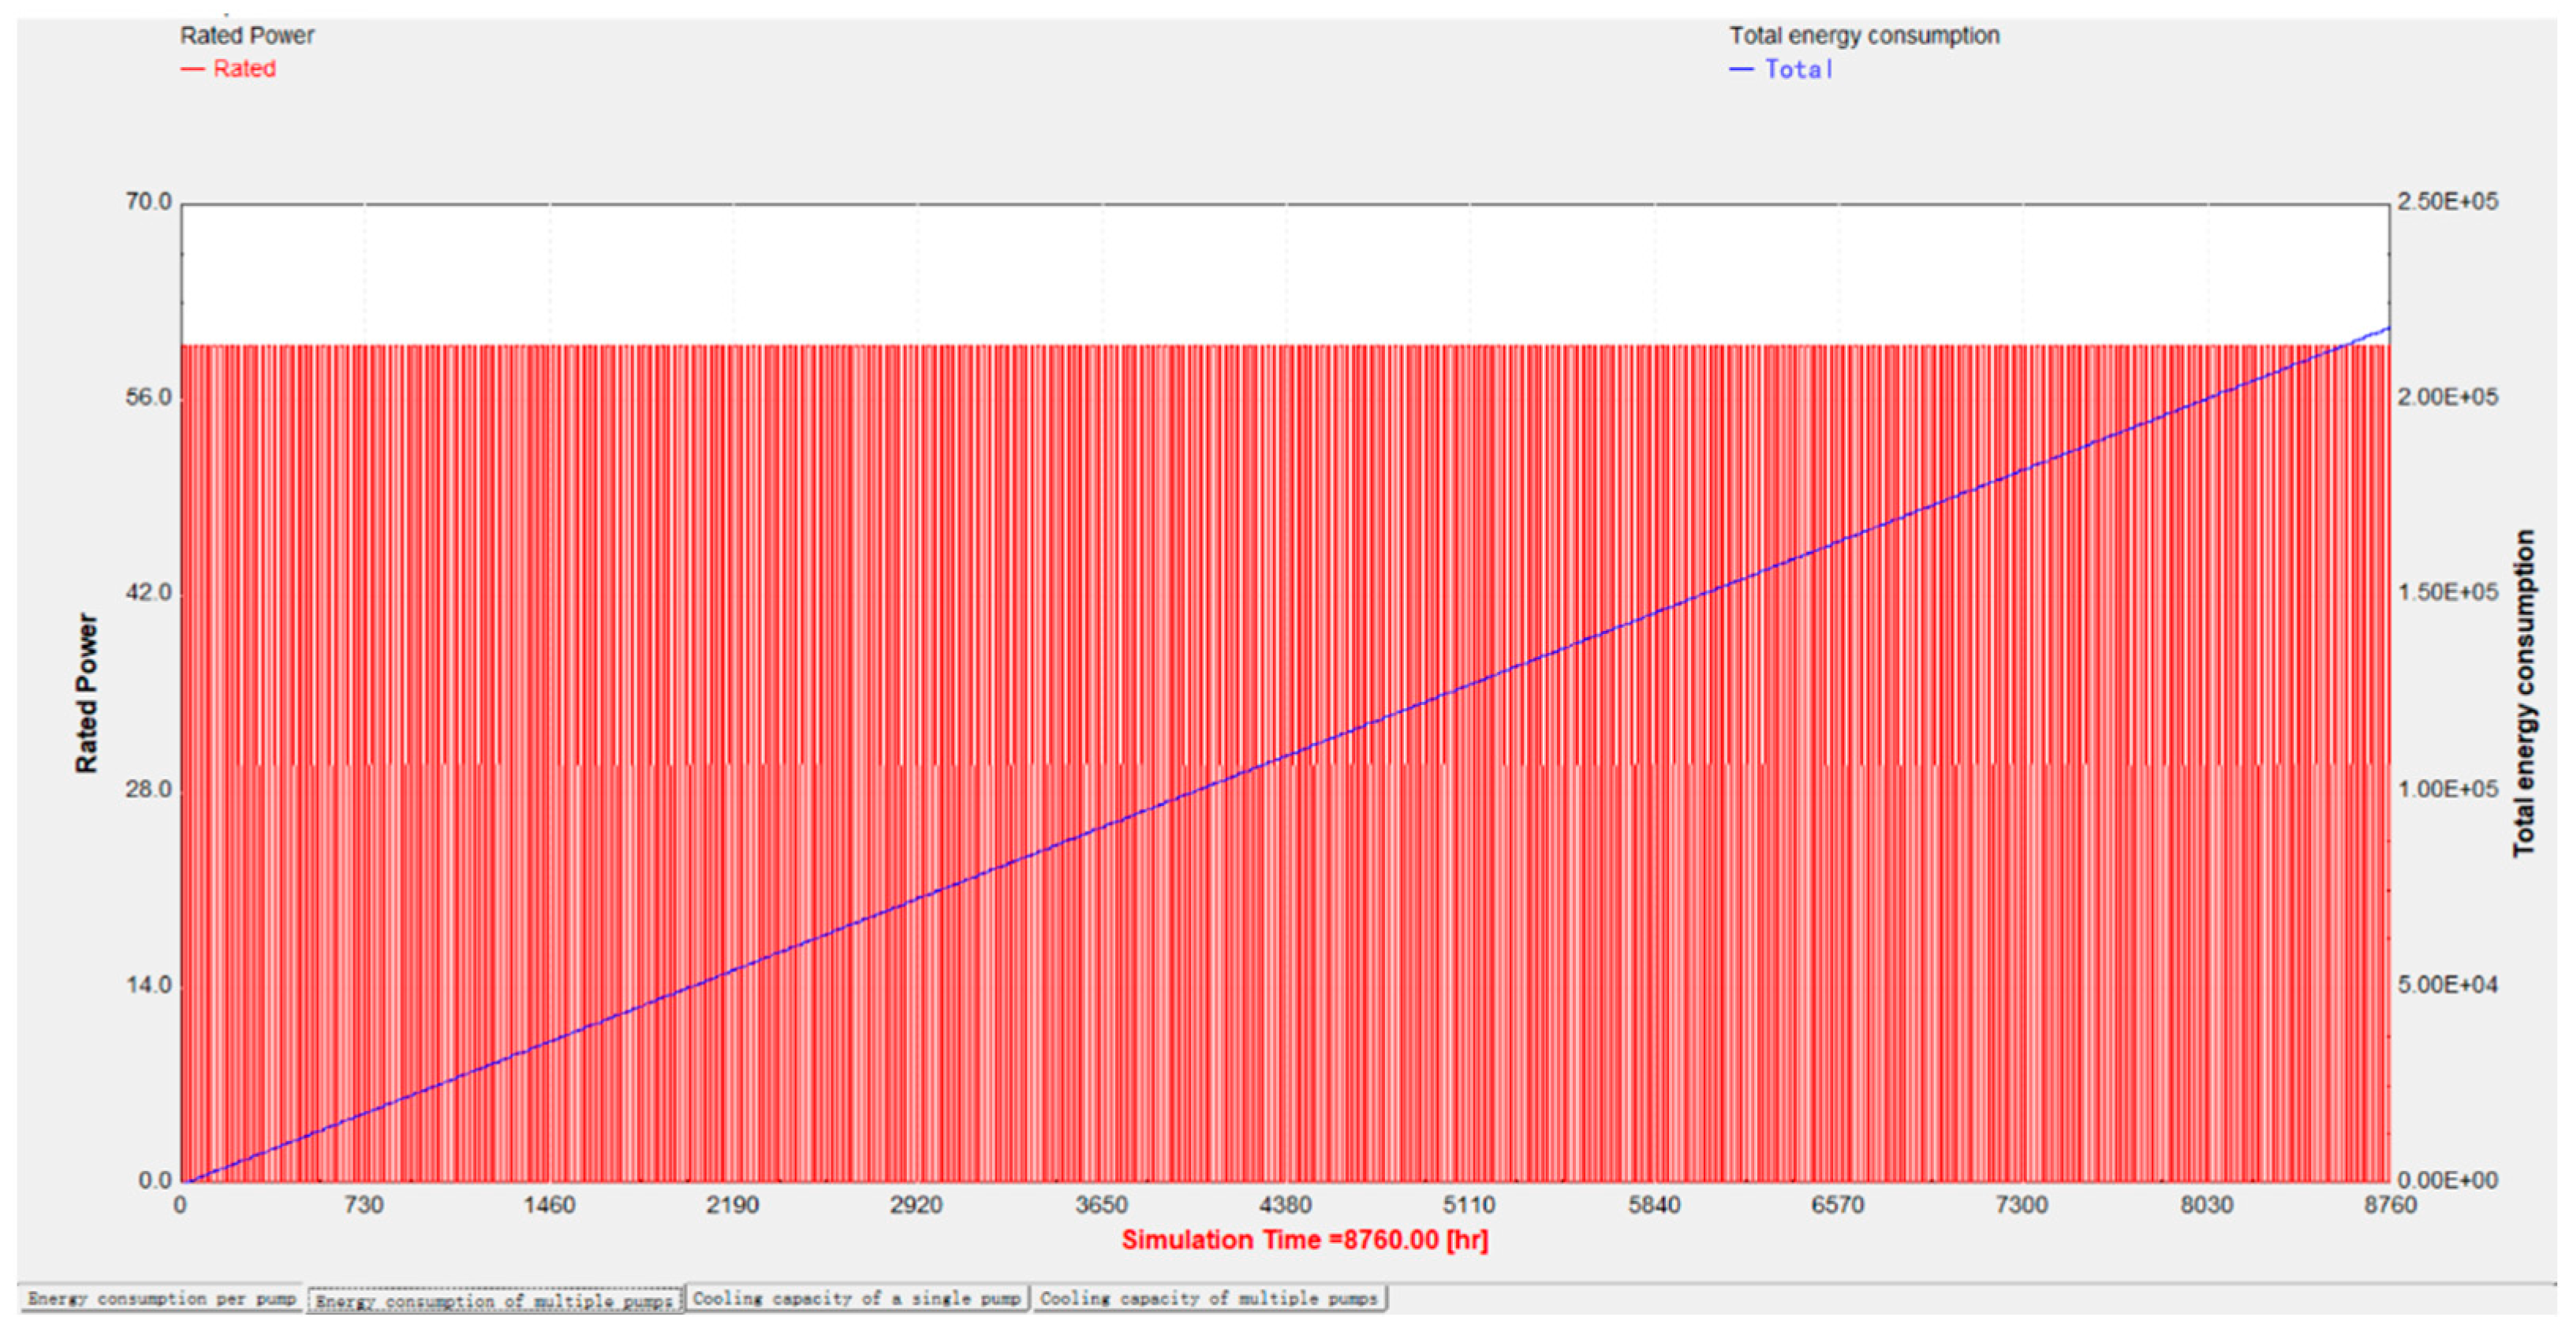Click the left axis minimum value 0.0
Image resolution: width=2576 pixels, height=1343 pixels.
(x=155, y=1180)
